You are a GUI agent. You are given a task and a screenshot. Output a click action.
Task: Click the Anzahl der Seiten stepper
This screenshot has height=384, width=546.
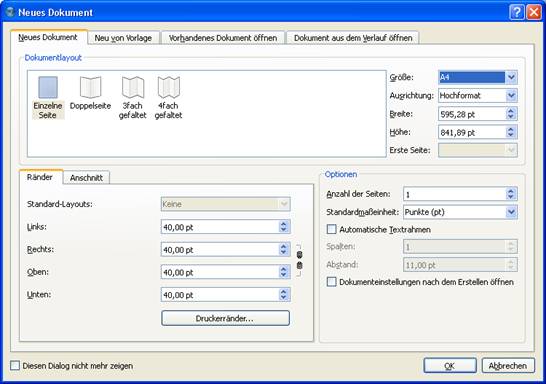point(510,194)
